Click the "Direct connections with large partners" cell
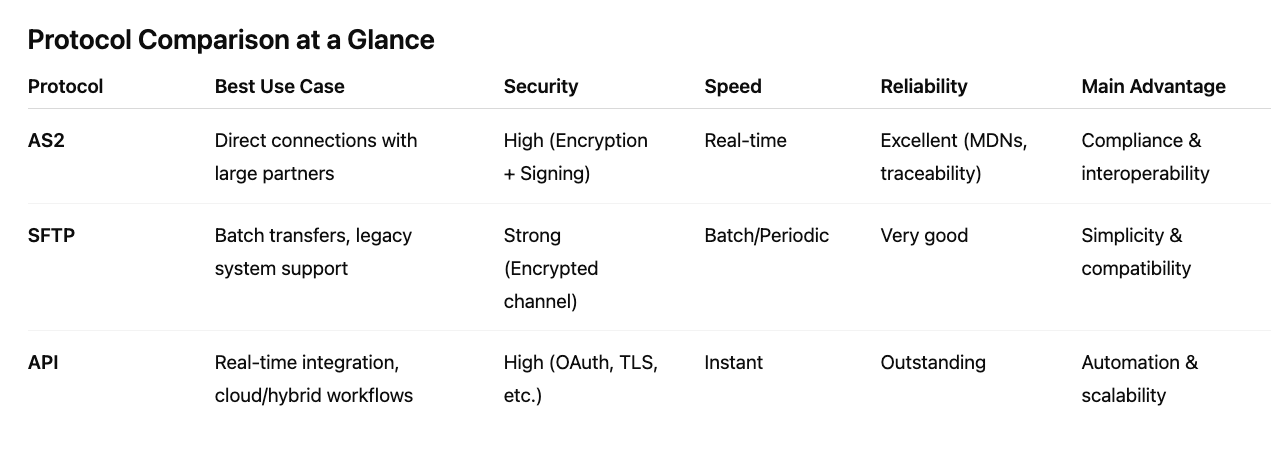Image resolution: width=1286 pixels, height=457 pixels. pos(315,157)
